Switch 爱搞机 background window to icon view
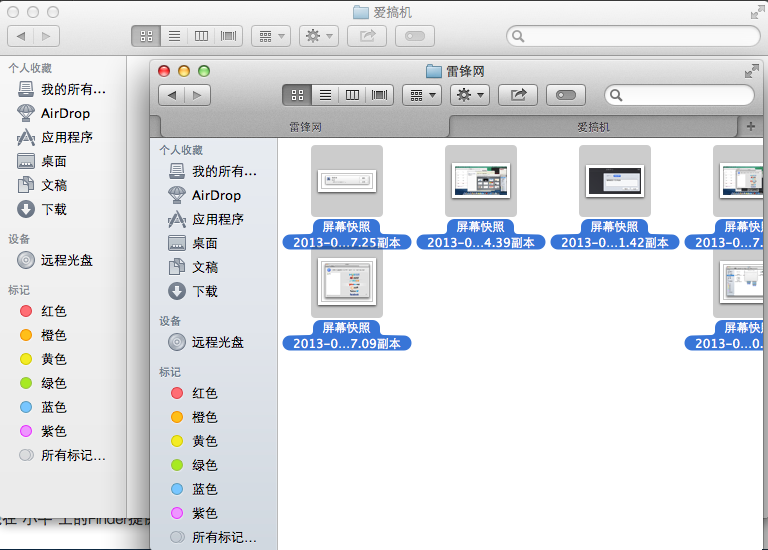The height and width of the screenshot is (550, 768). pyautogui.click(x=146, y=36)
